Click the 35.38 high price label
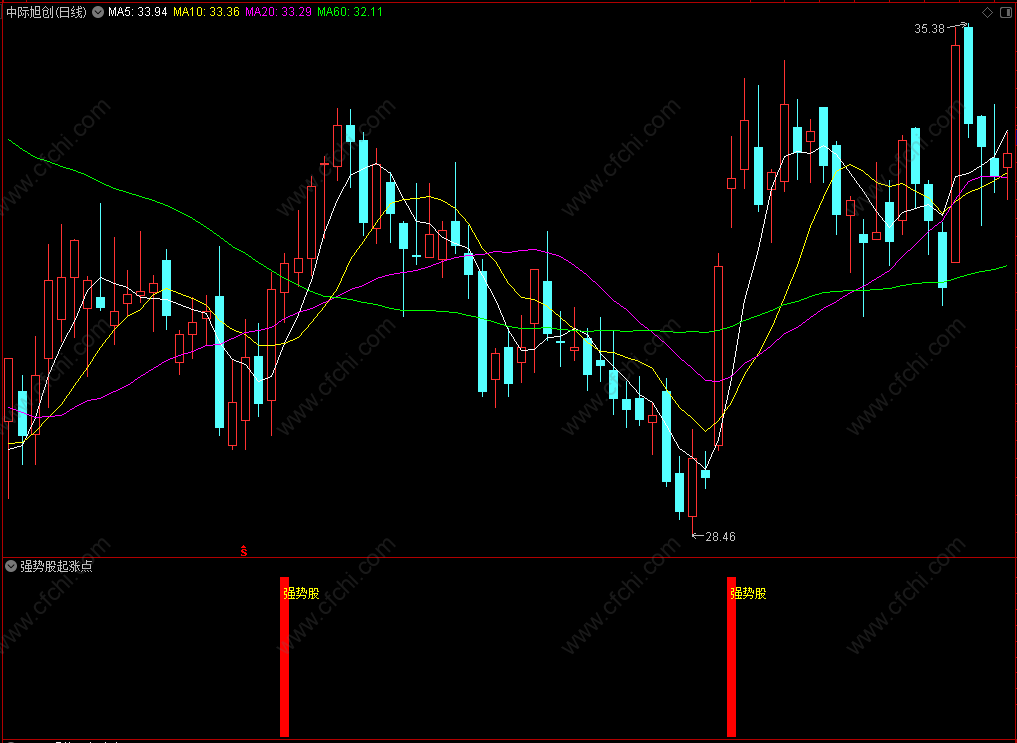 [x=929, y=29]
